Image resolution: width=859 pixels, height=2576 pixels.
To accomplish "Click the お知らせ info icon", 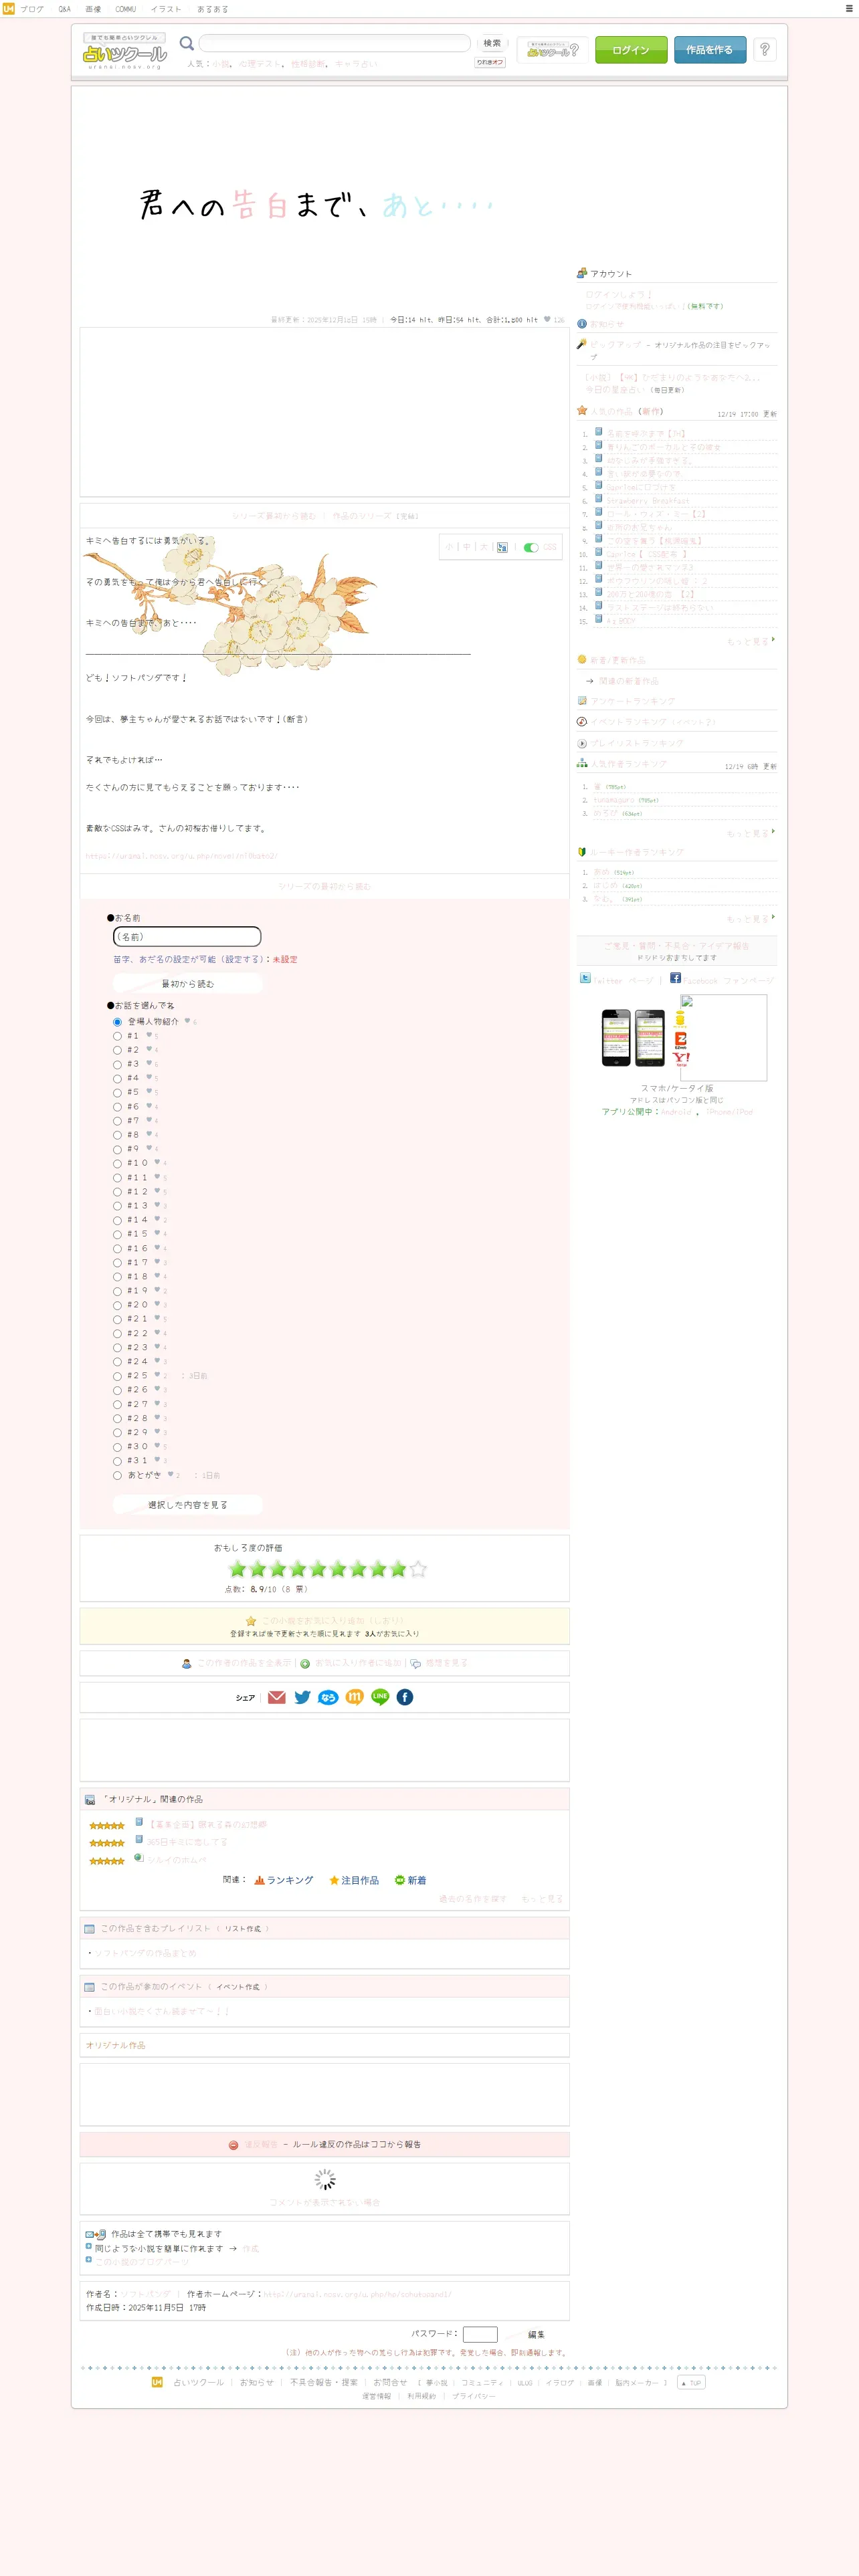I will 582,324.
